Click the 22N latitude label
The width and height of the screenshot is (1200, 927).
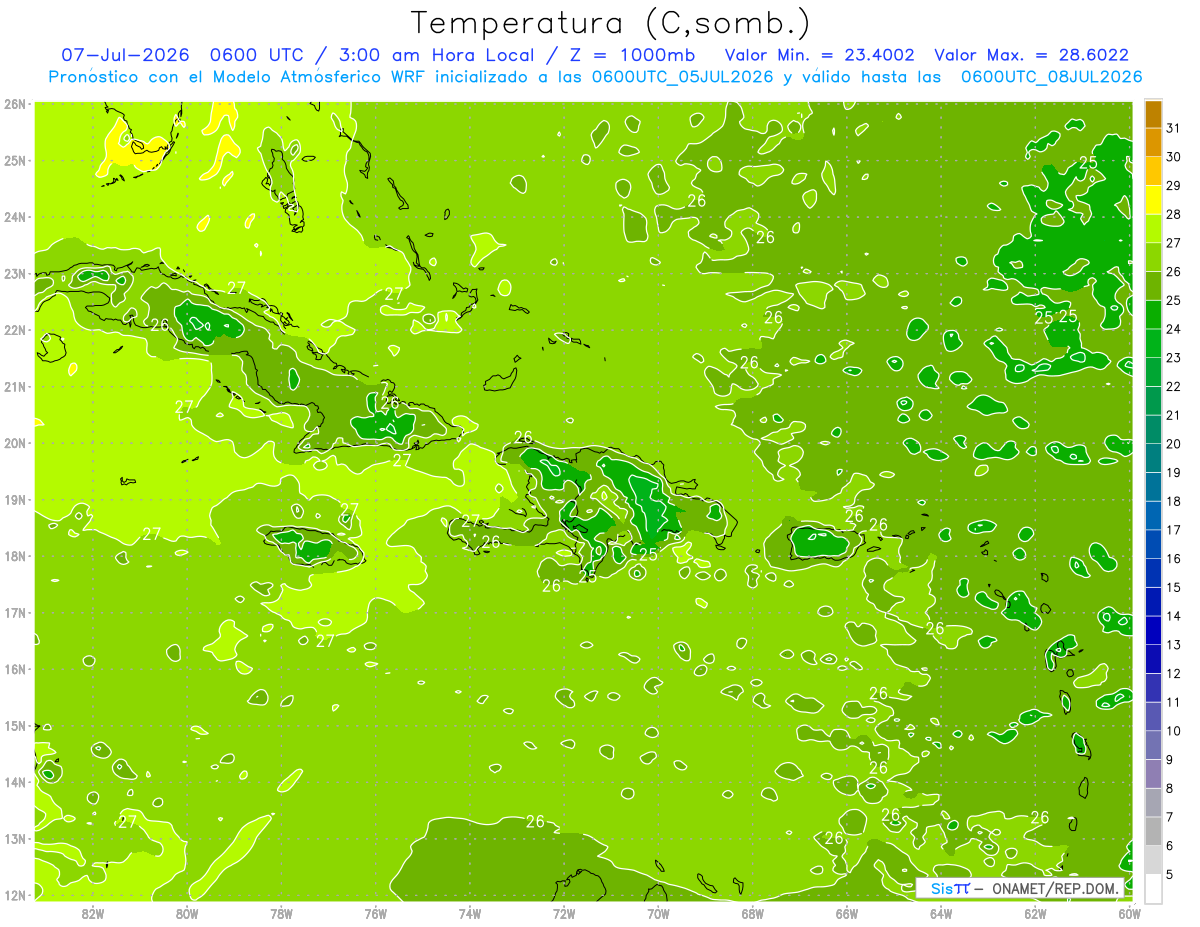click(x=15, y=330)
